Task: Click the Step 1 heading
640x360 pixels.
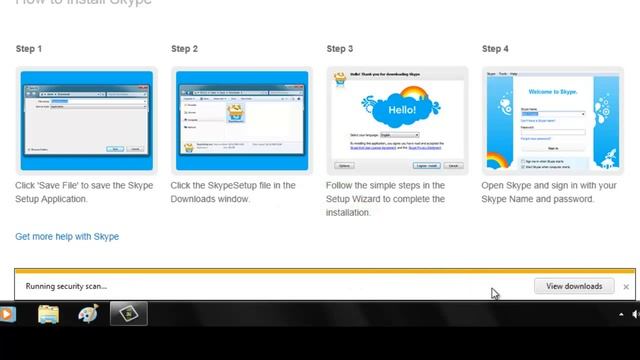Action: pyautogui.click(x=29, y=49)
